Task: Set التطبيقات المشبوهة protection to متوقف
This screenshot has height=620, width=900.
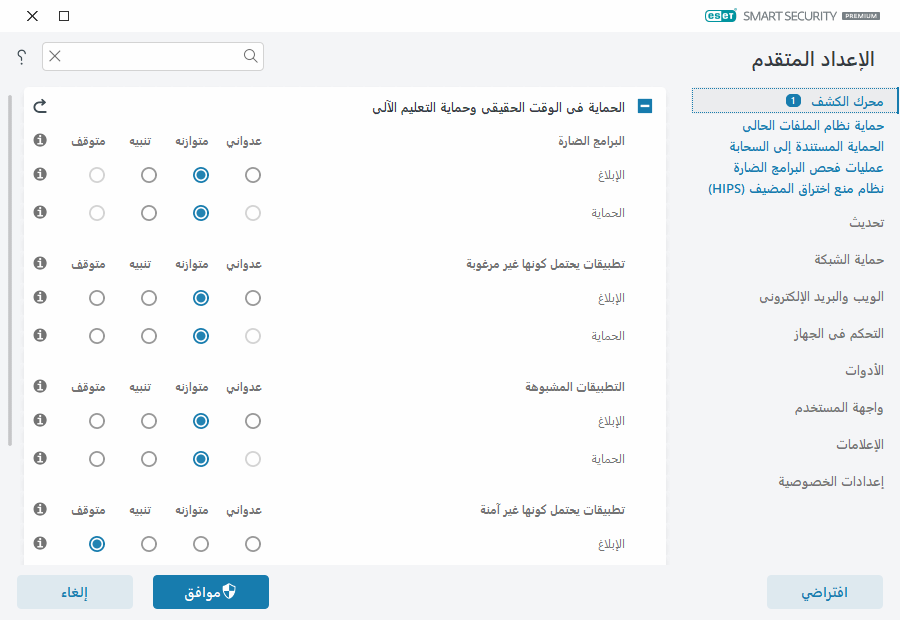Action: point(96,459)
